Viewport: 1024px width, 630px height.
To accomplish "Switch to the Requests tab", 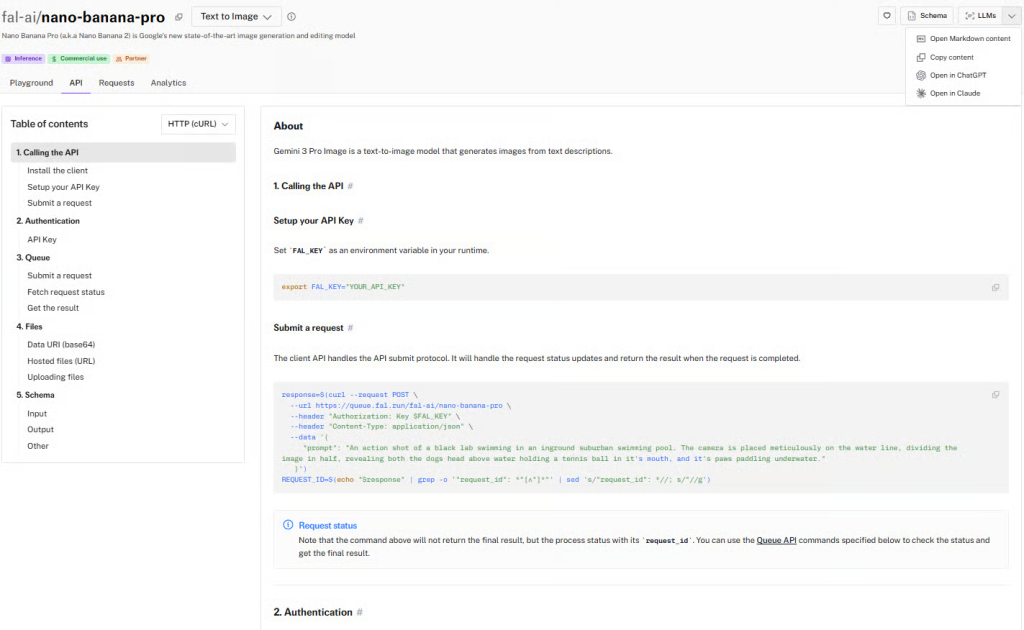I will click(116, 83).
